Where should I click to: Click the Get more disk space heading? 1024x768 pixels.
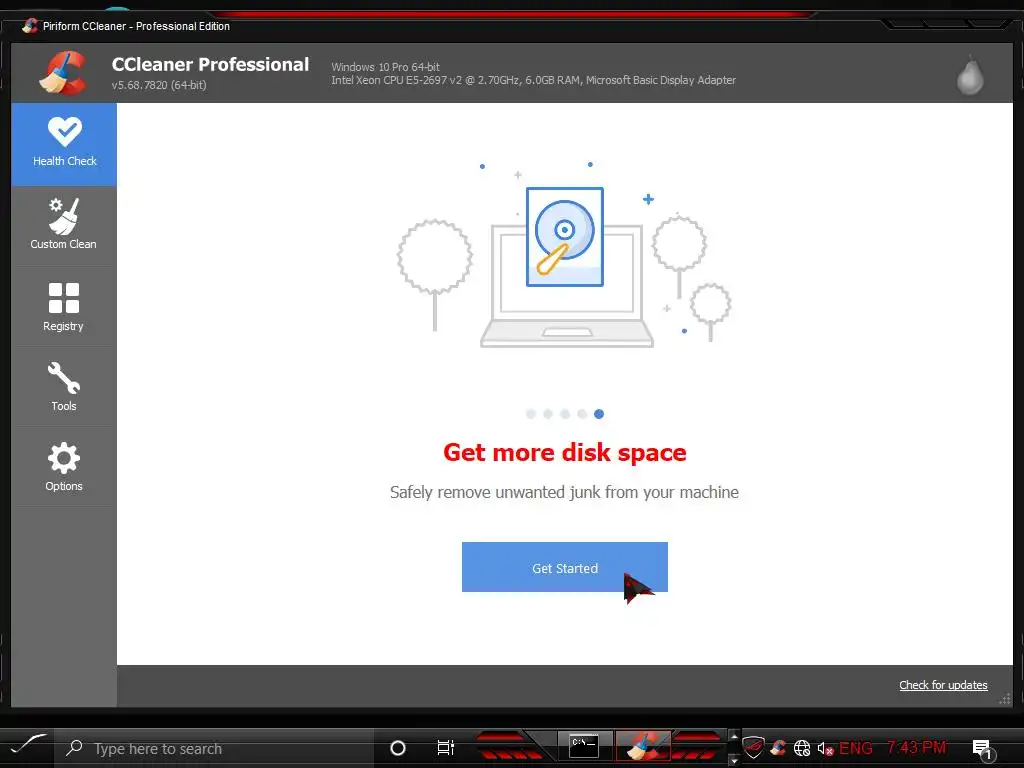[x=564, y=453]
